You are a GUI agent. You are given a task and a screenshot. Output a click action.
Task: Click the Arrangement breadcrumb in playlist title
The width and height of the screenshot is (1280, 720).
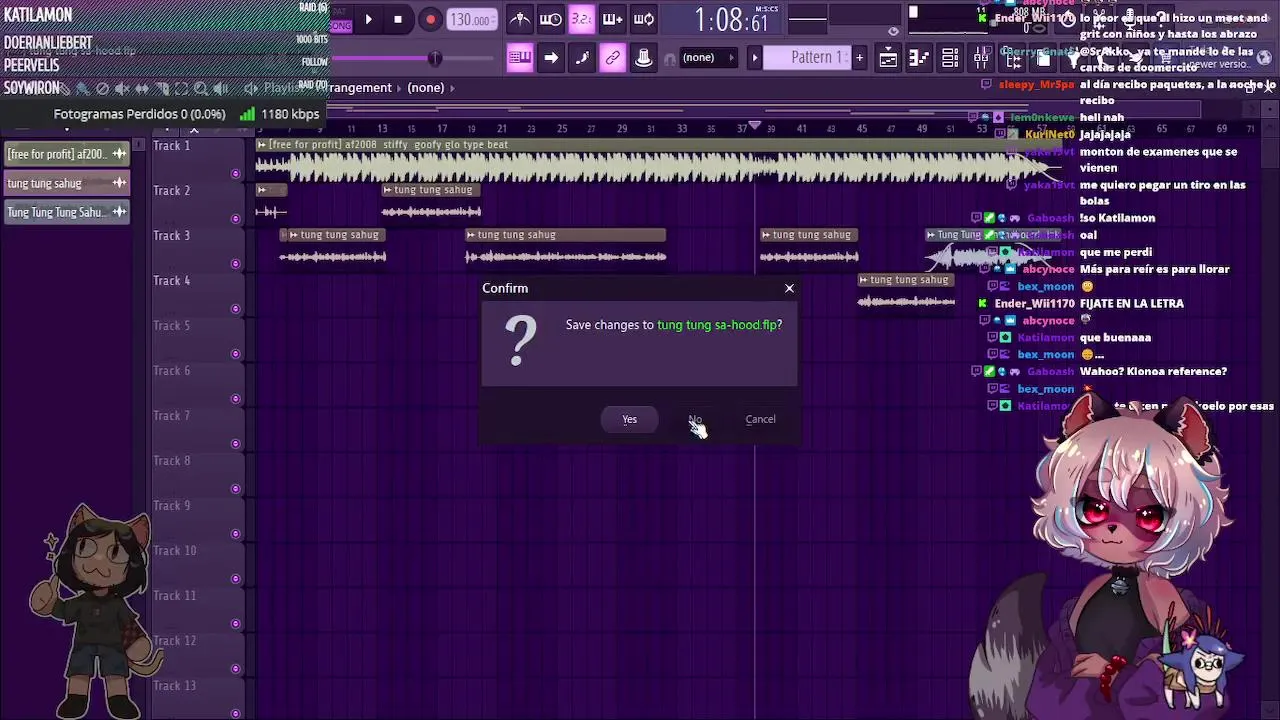[360, 88]
